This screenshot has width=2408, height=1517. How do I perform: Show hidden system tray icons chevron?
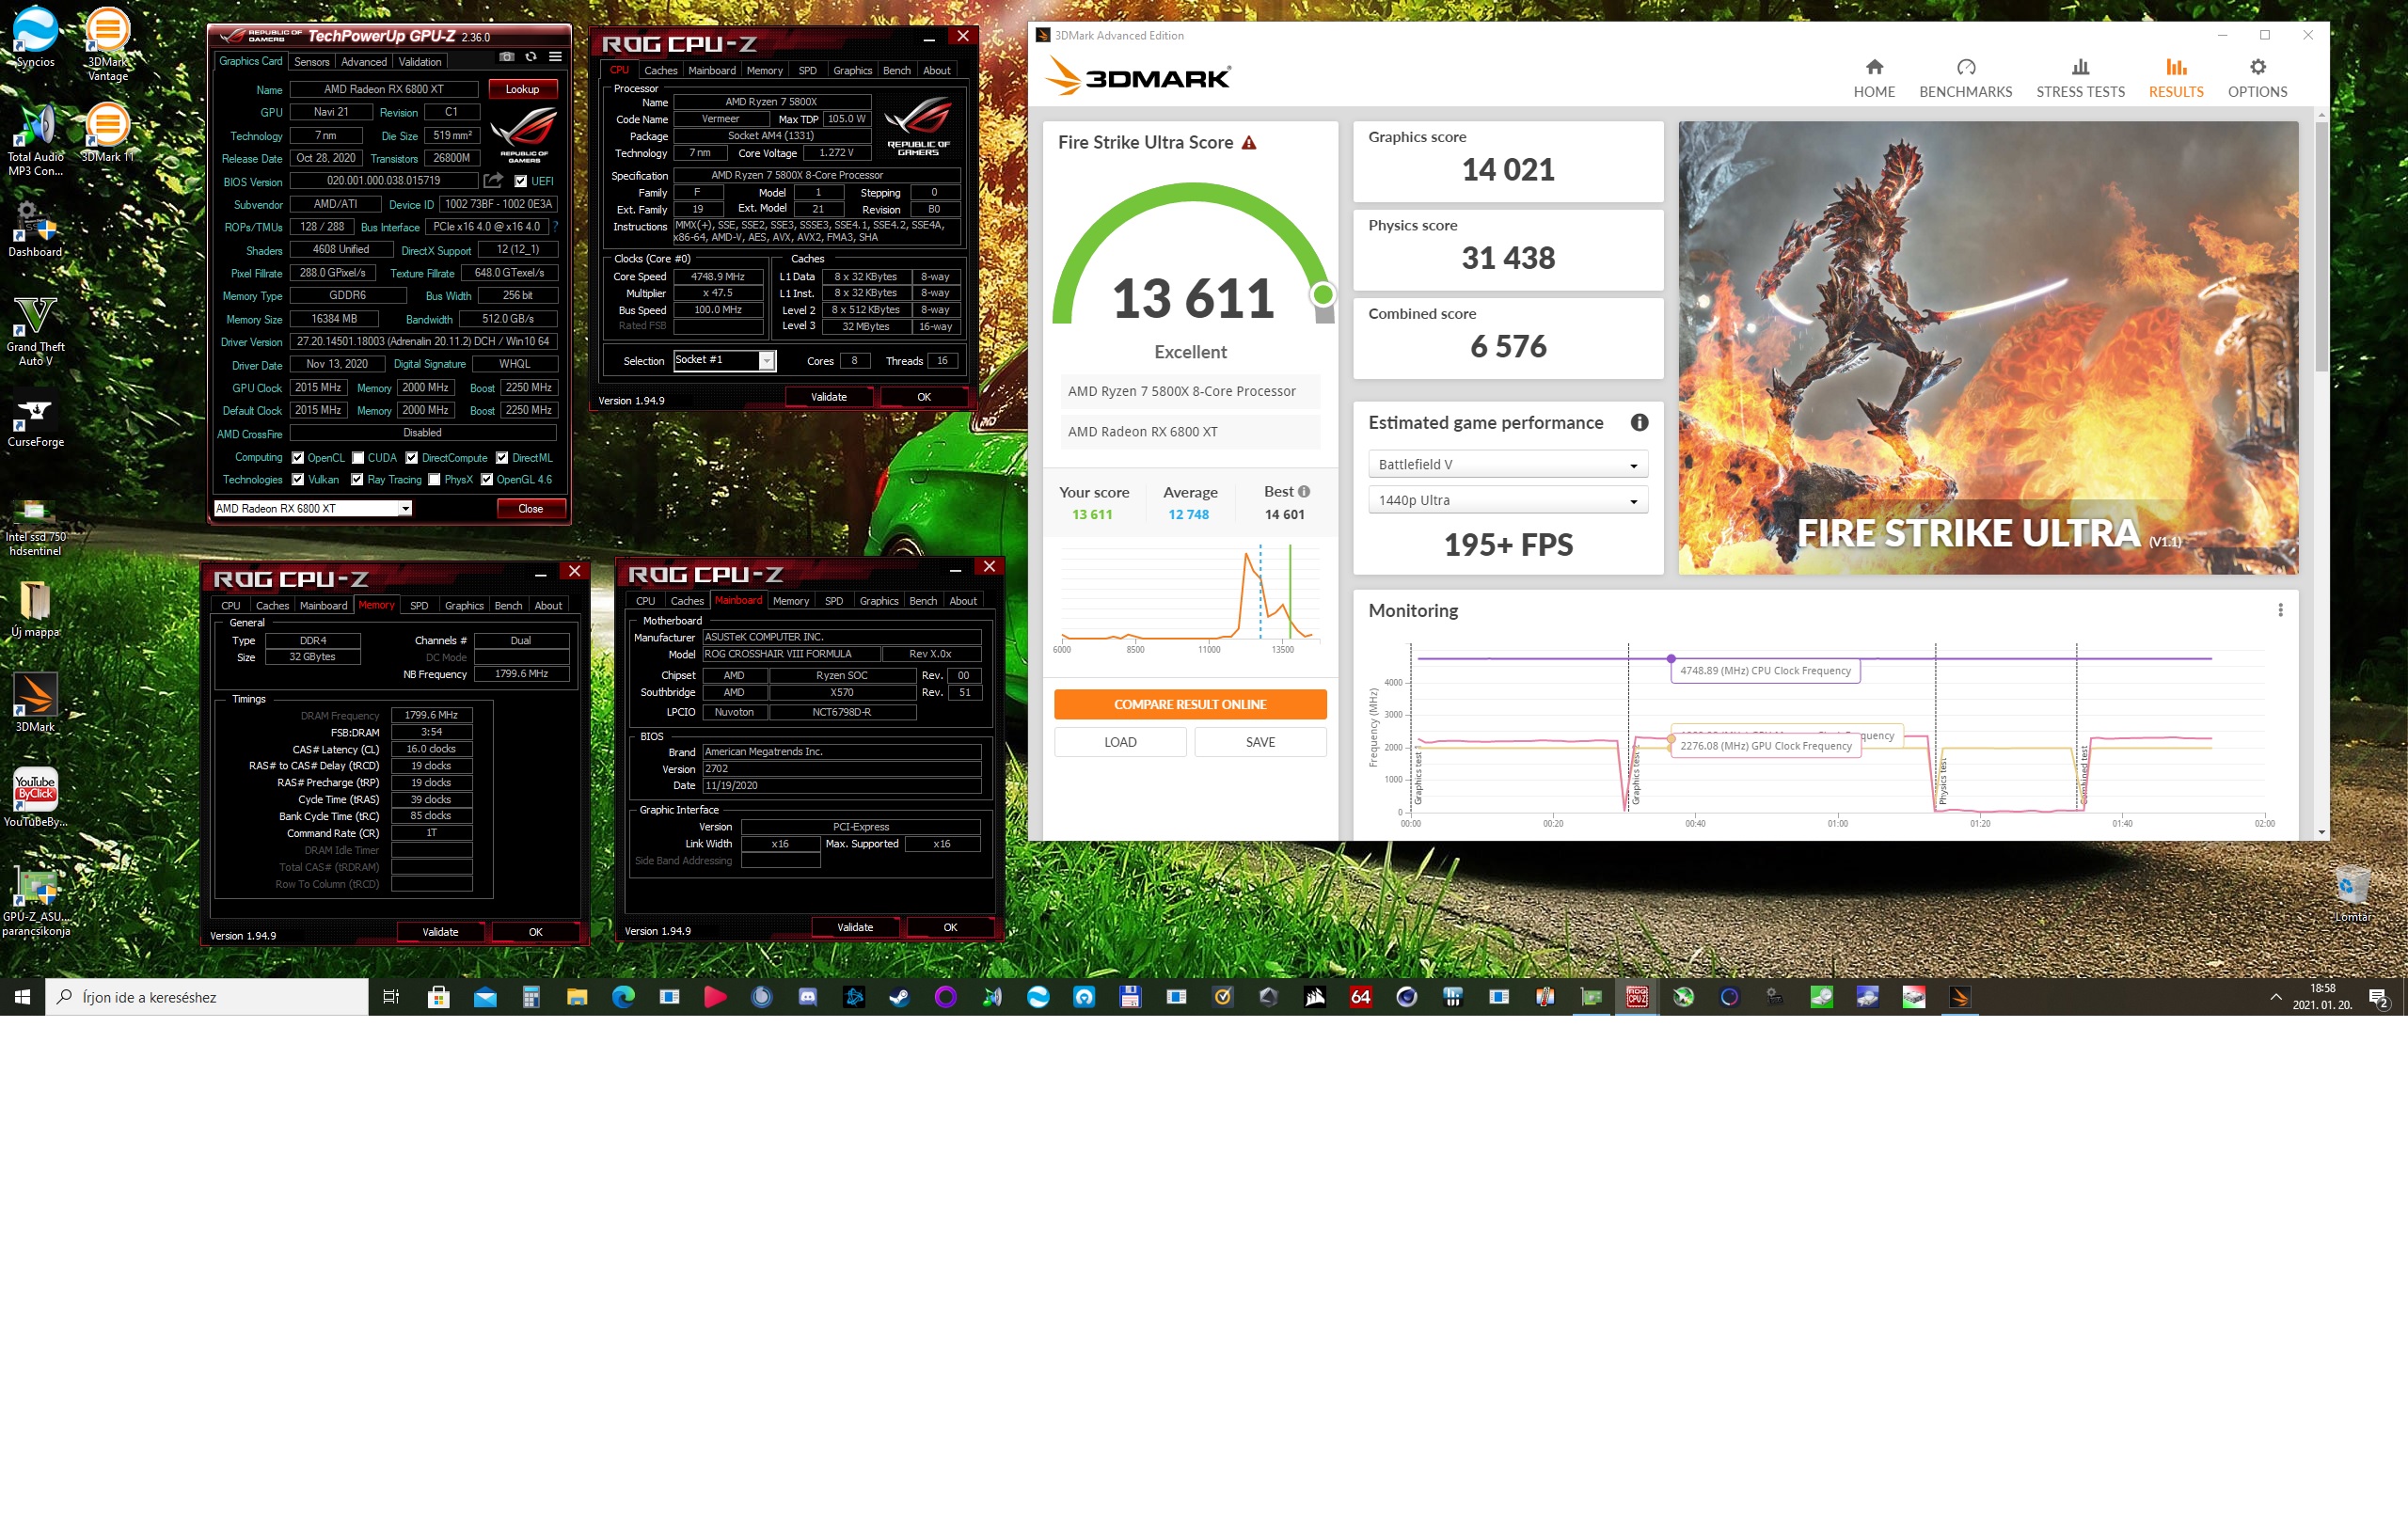tap(2275, 997)
